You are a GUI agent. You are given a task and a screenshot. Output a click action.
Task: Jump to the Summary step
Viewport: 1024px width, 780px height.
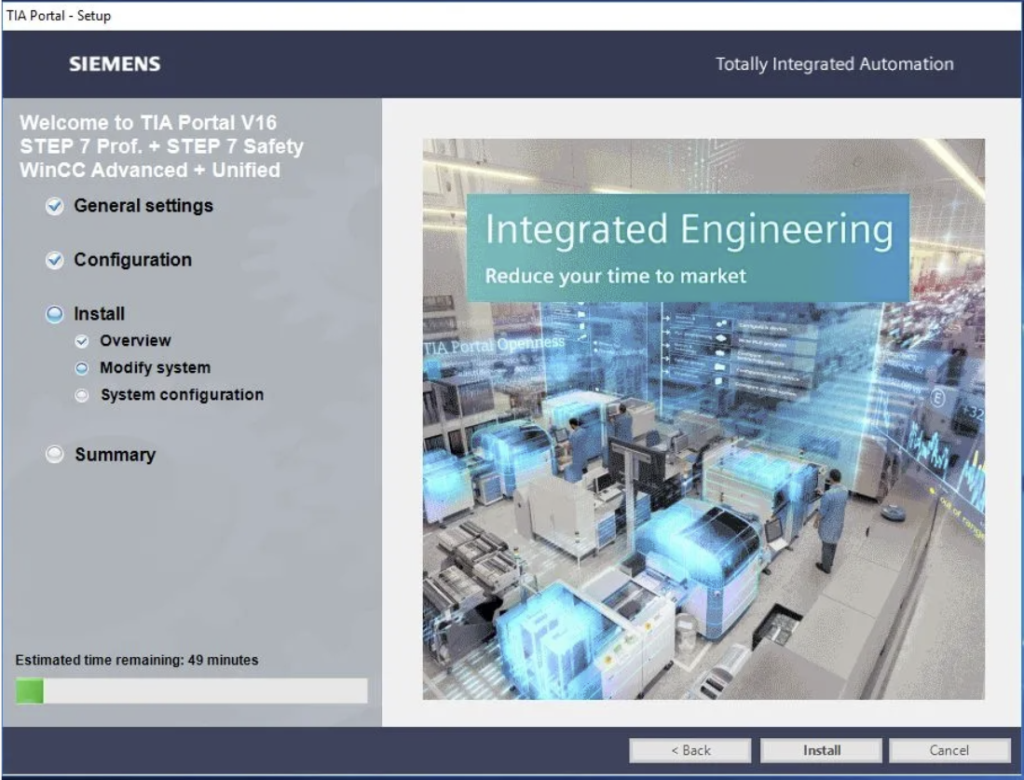coord(115,455)
